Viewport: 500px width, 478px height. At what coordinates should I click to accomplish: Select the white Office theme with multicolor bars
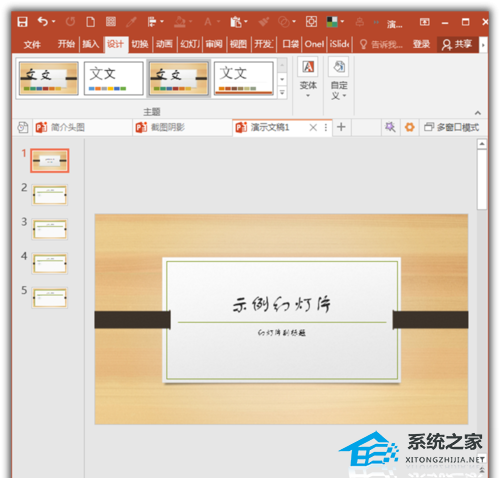point(114,78)
